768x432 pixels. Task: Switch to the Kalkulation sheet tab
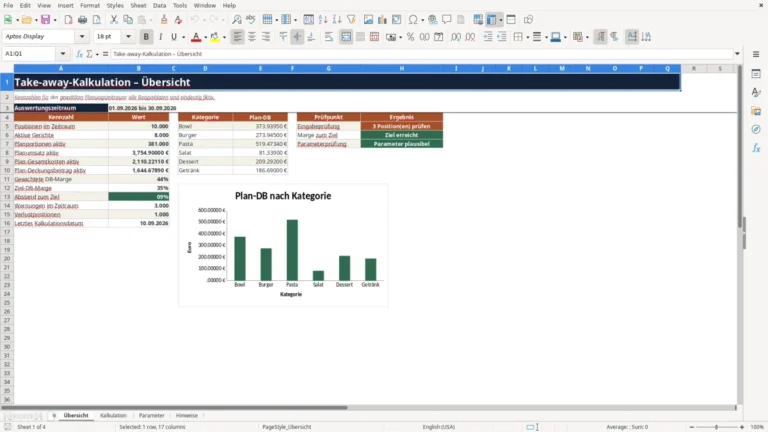(x=113, y=415)
